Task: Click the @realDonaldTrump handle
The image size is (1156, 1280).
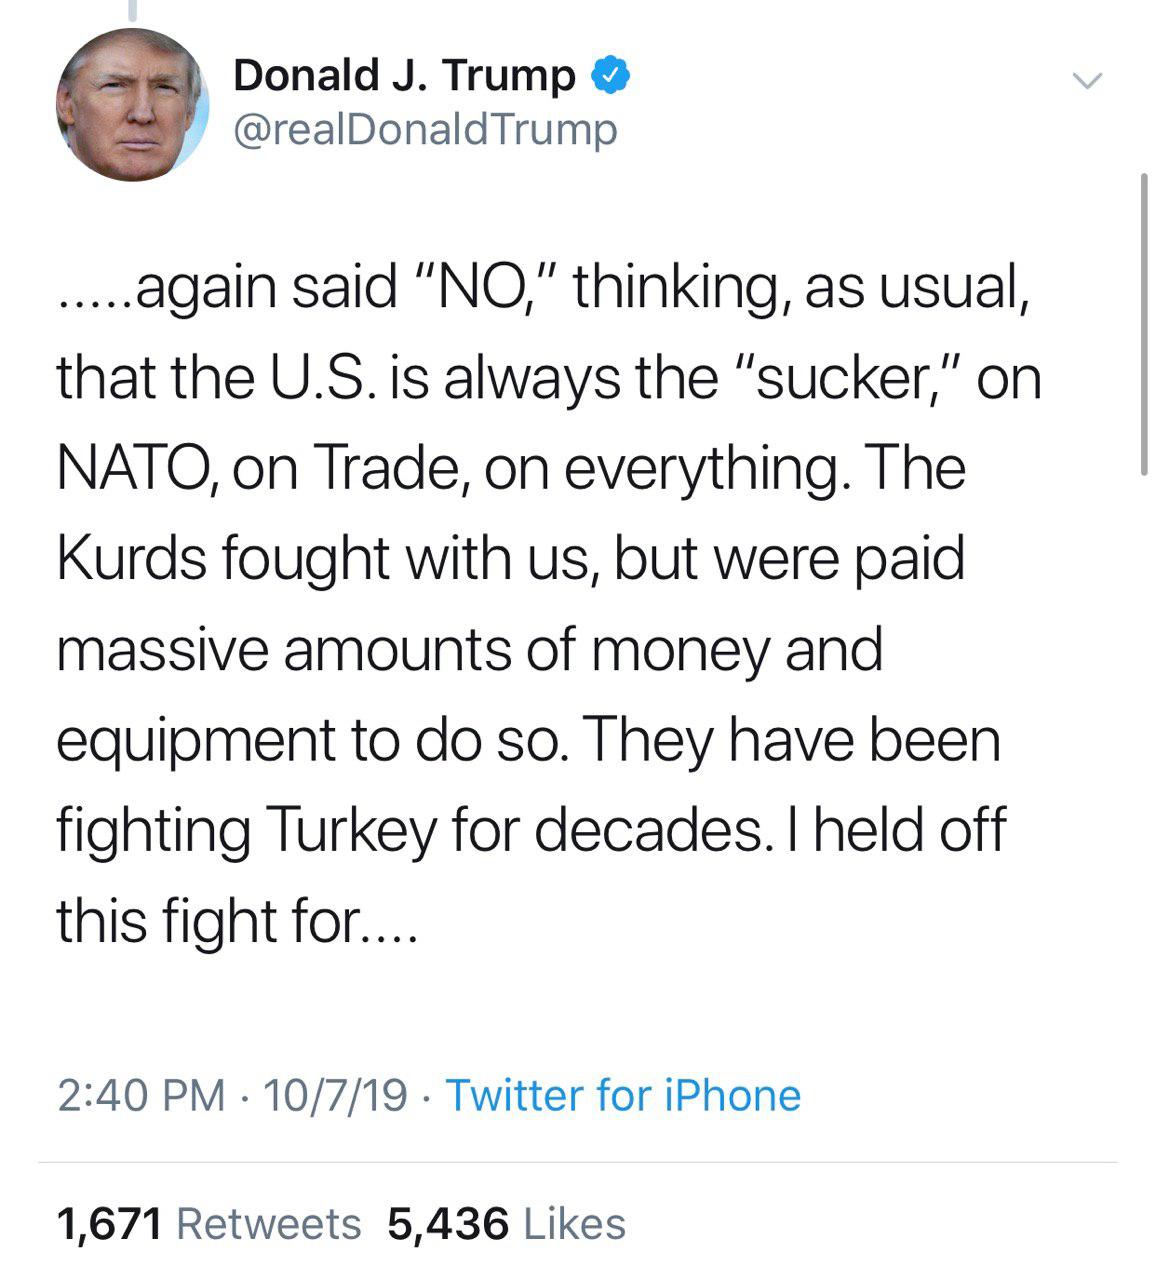Action: click(425, 130)
